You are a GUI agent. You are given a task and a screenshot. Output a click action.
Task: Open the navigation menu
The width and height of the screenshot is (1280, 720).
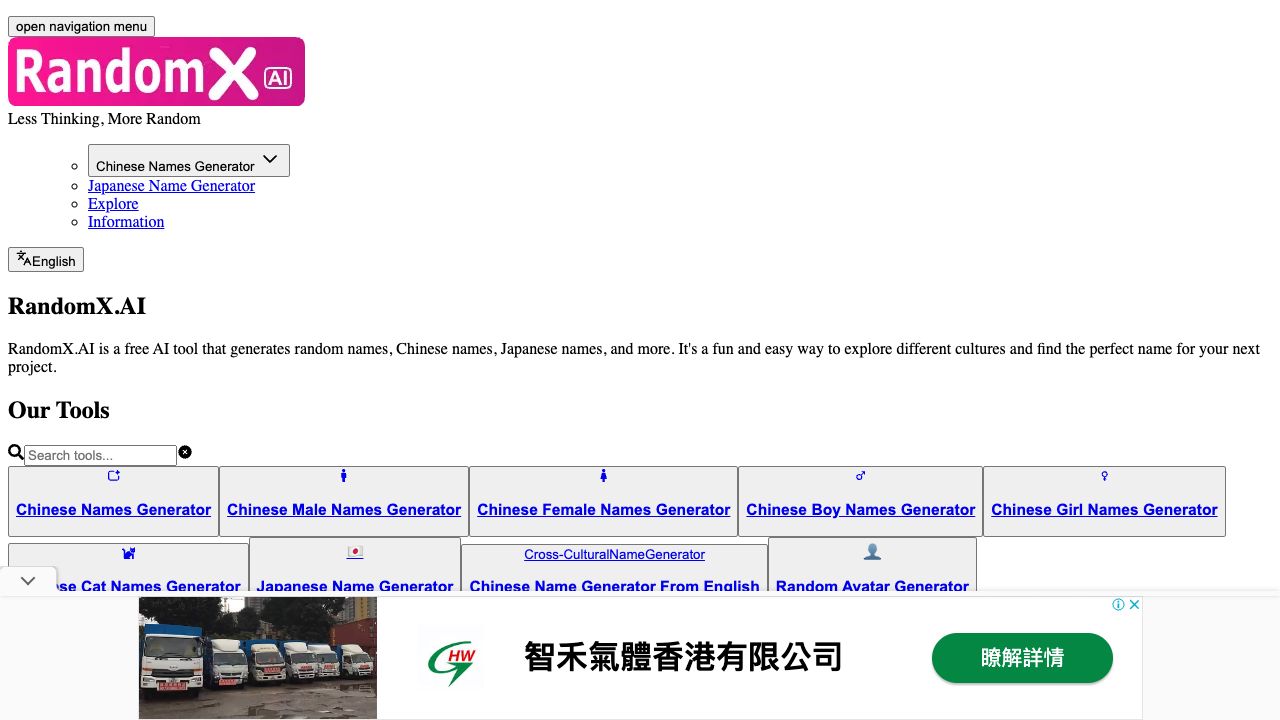[81, 26]
